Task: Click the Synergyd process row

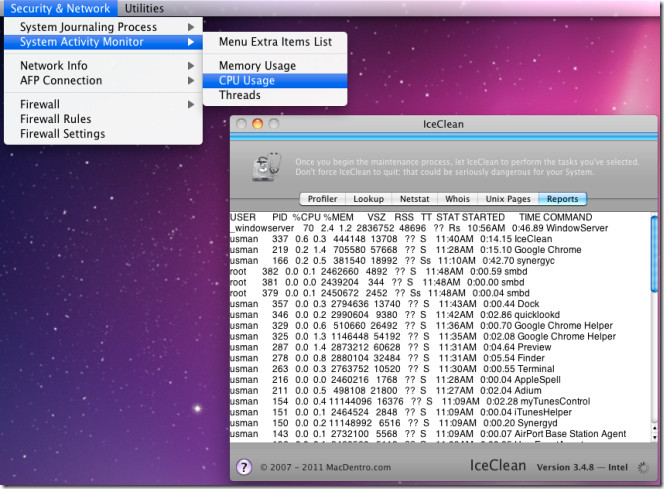Action: point(440,423)
